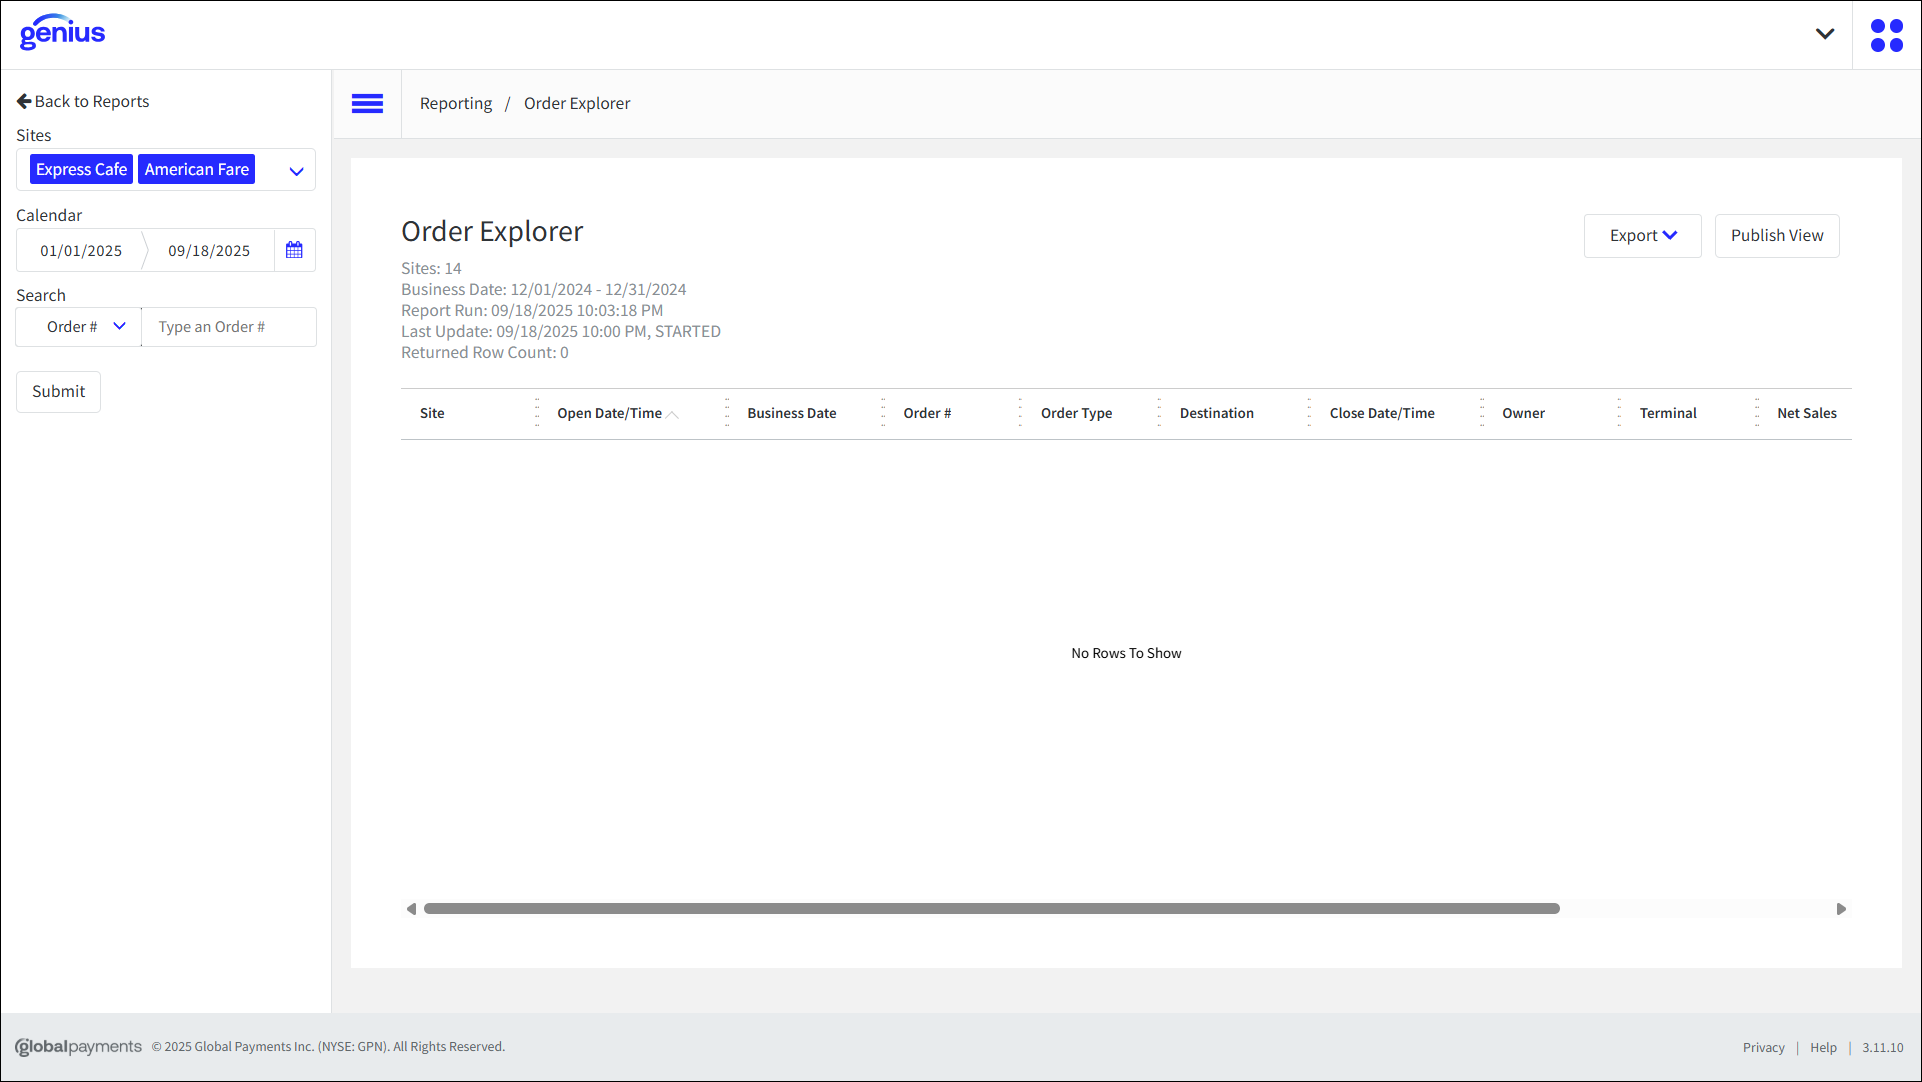1922x1082 pixels.
Task: Sort by the Open Date/Time column
Action: coord(610,412)
